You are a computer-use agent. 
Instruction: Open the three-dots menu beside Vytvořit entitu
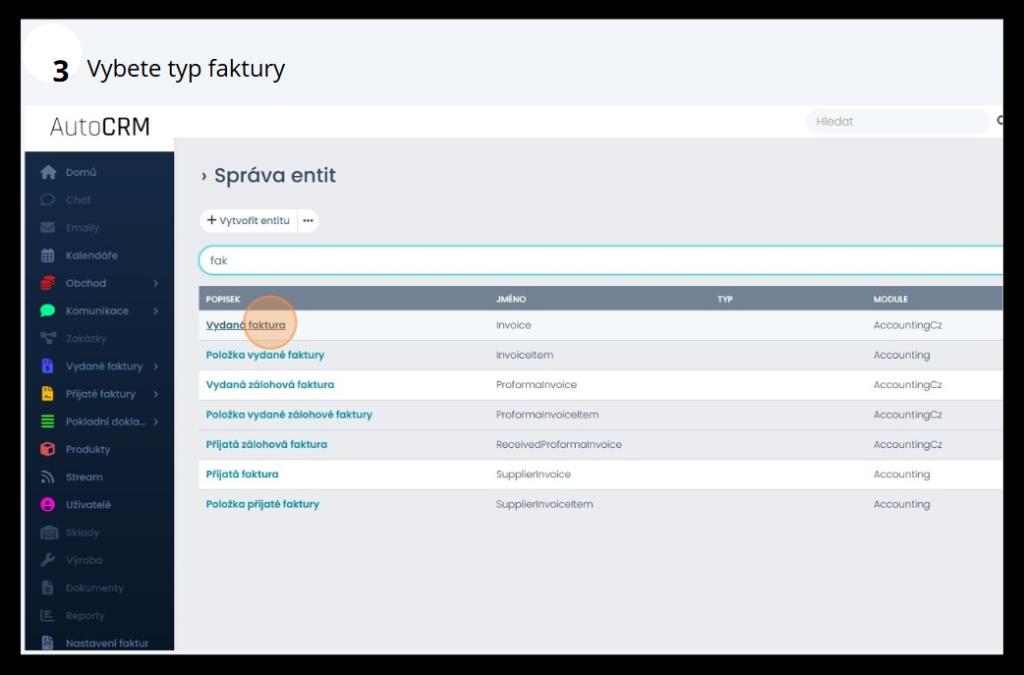[x=308, y=221]
